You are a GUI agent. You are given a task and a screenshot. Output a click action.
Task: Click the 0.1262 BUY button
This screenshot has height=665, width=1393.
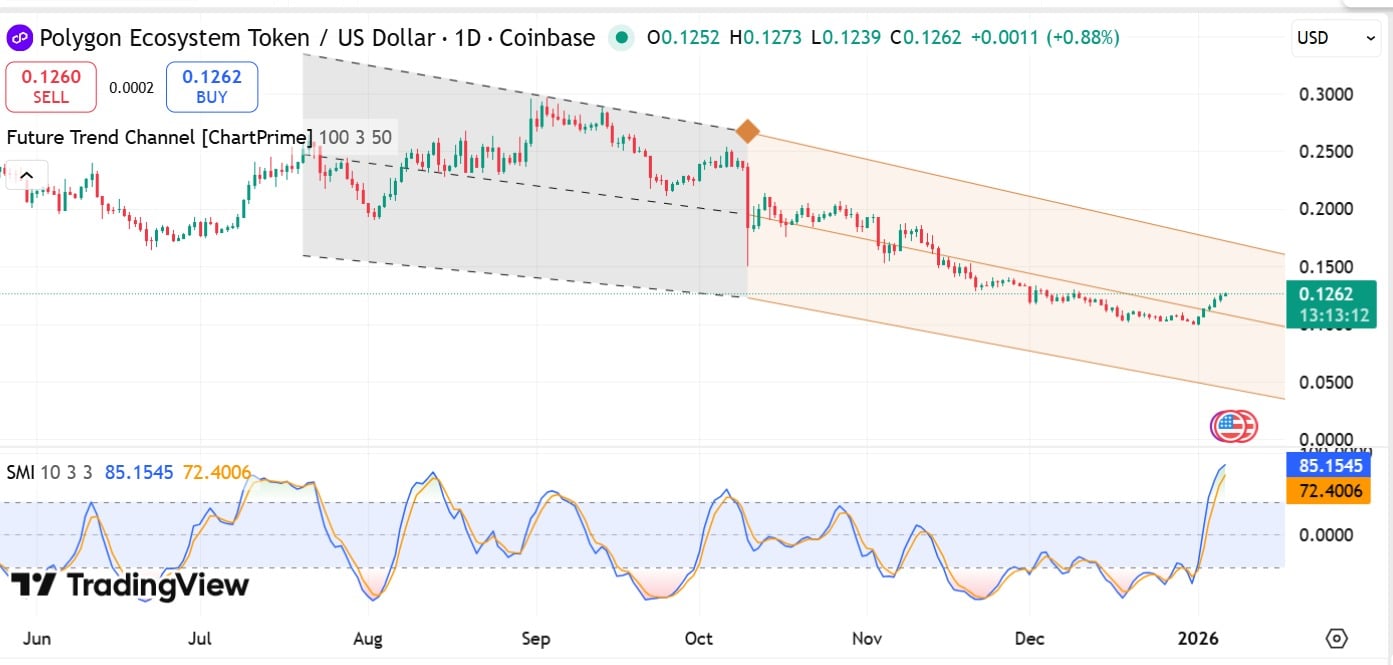pyautogui.click(x=212, y=87)
